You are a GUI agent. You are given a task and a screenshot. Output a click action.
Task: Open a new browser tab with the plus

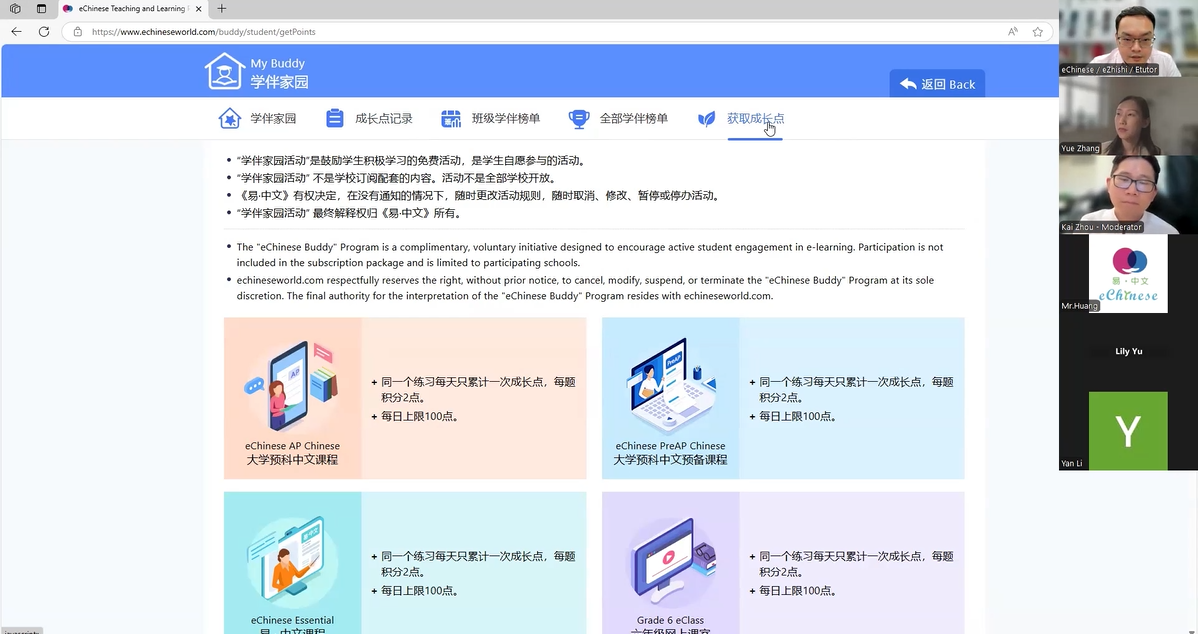(x=222, y=8)
